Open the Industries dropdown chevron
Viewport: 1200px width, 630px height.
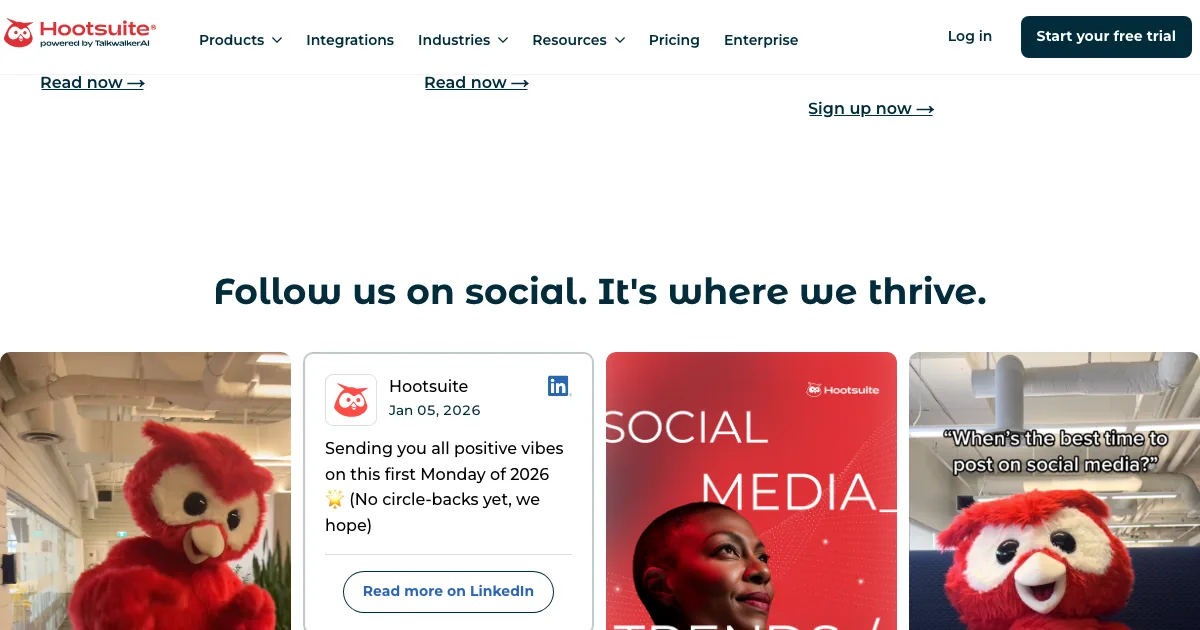point(503,40)
